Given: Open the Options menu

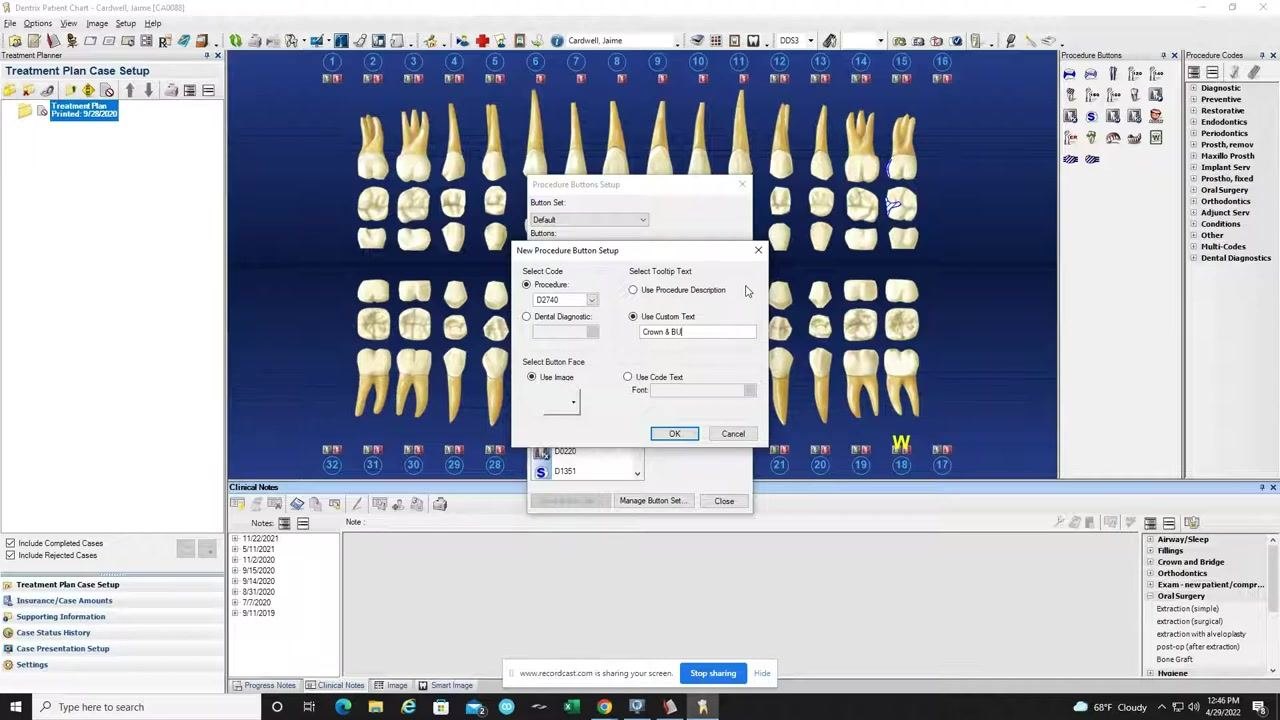Looking at the screenshot, I should 38,23.
